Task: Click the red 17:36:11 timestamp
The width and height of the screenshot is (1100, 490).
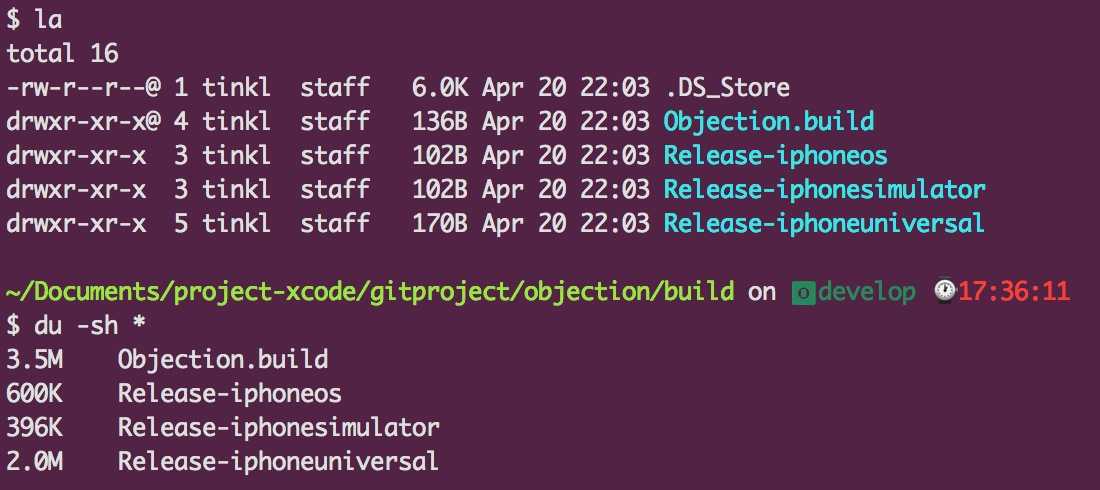Action: point(1014,292)
